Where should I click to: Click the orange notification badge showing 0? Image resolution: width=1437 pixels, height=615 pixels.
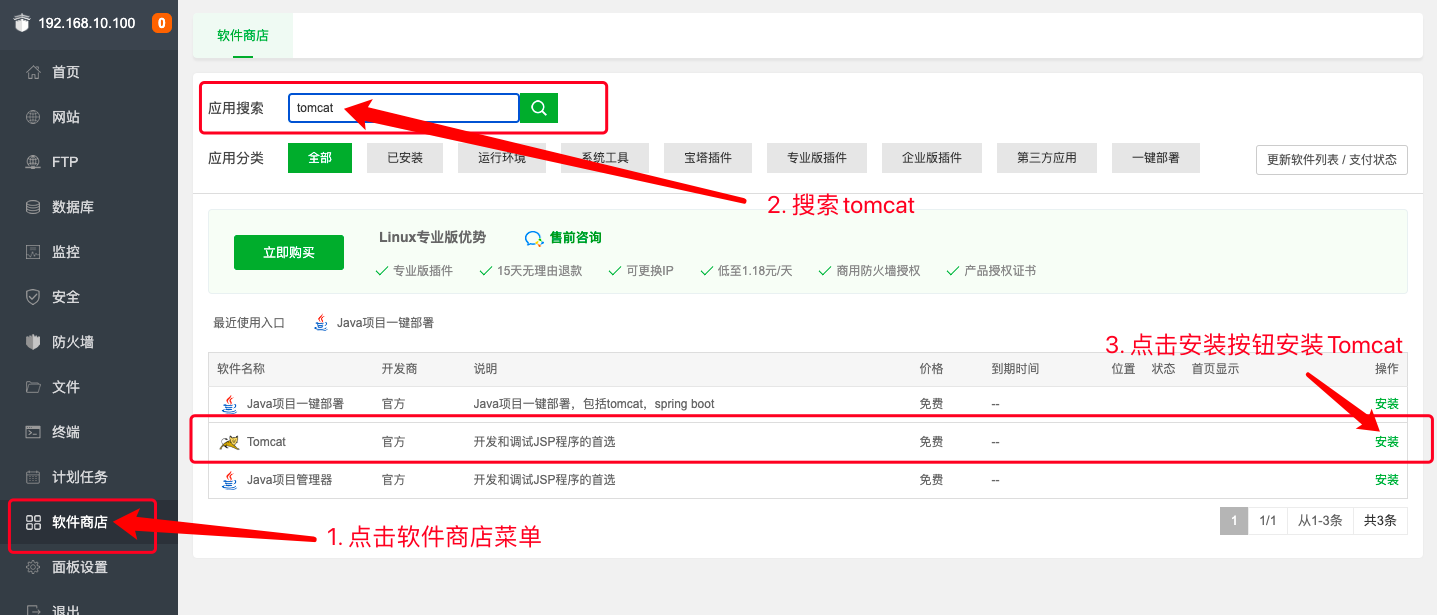(161, 23)
